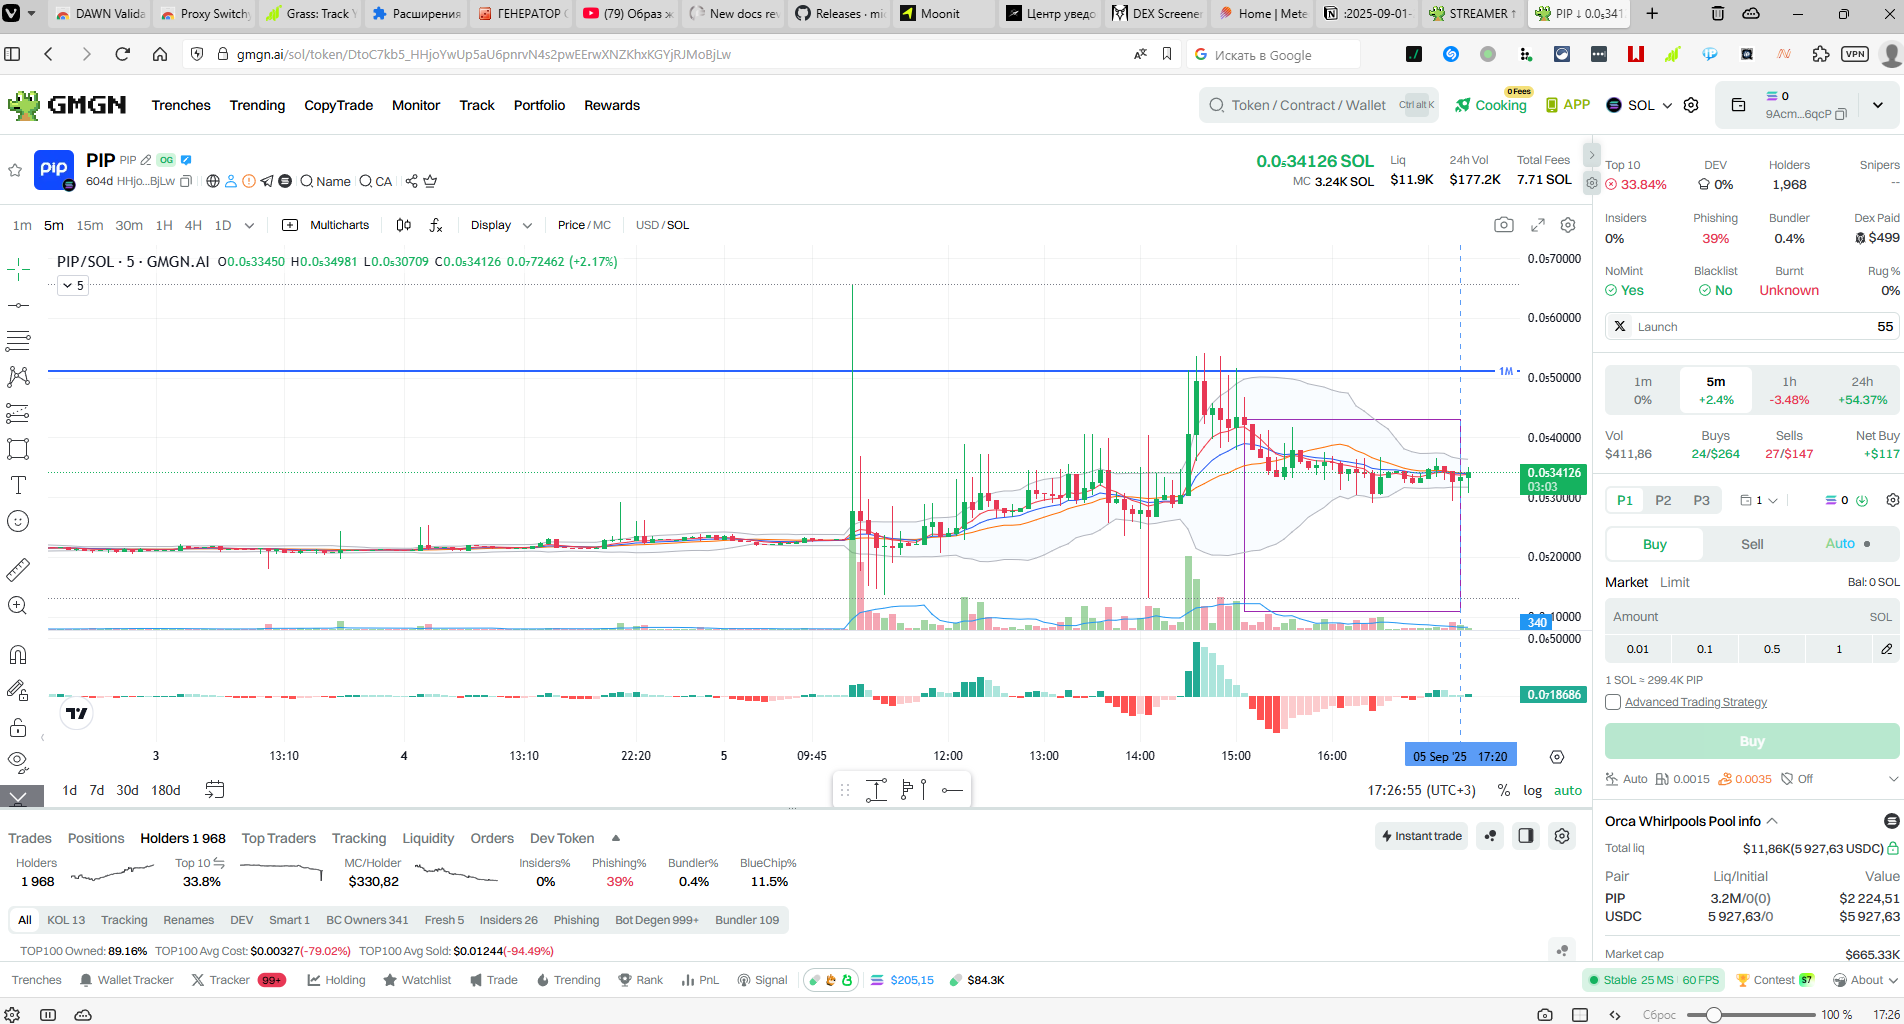Open the Display dropdown
Viewport: 1904px width, 1024px height.
tap(501, 225)
